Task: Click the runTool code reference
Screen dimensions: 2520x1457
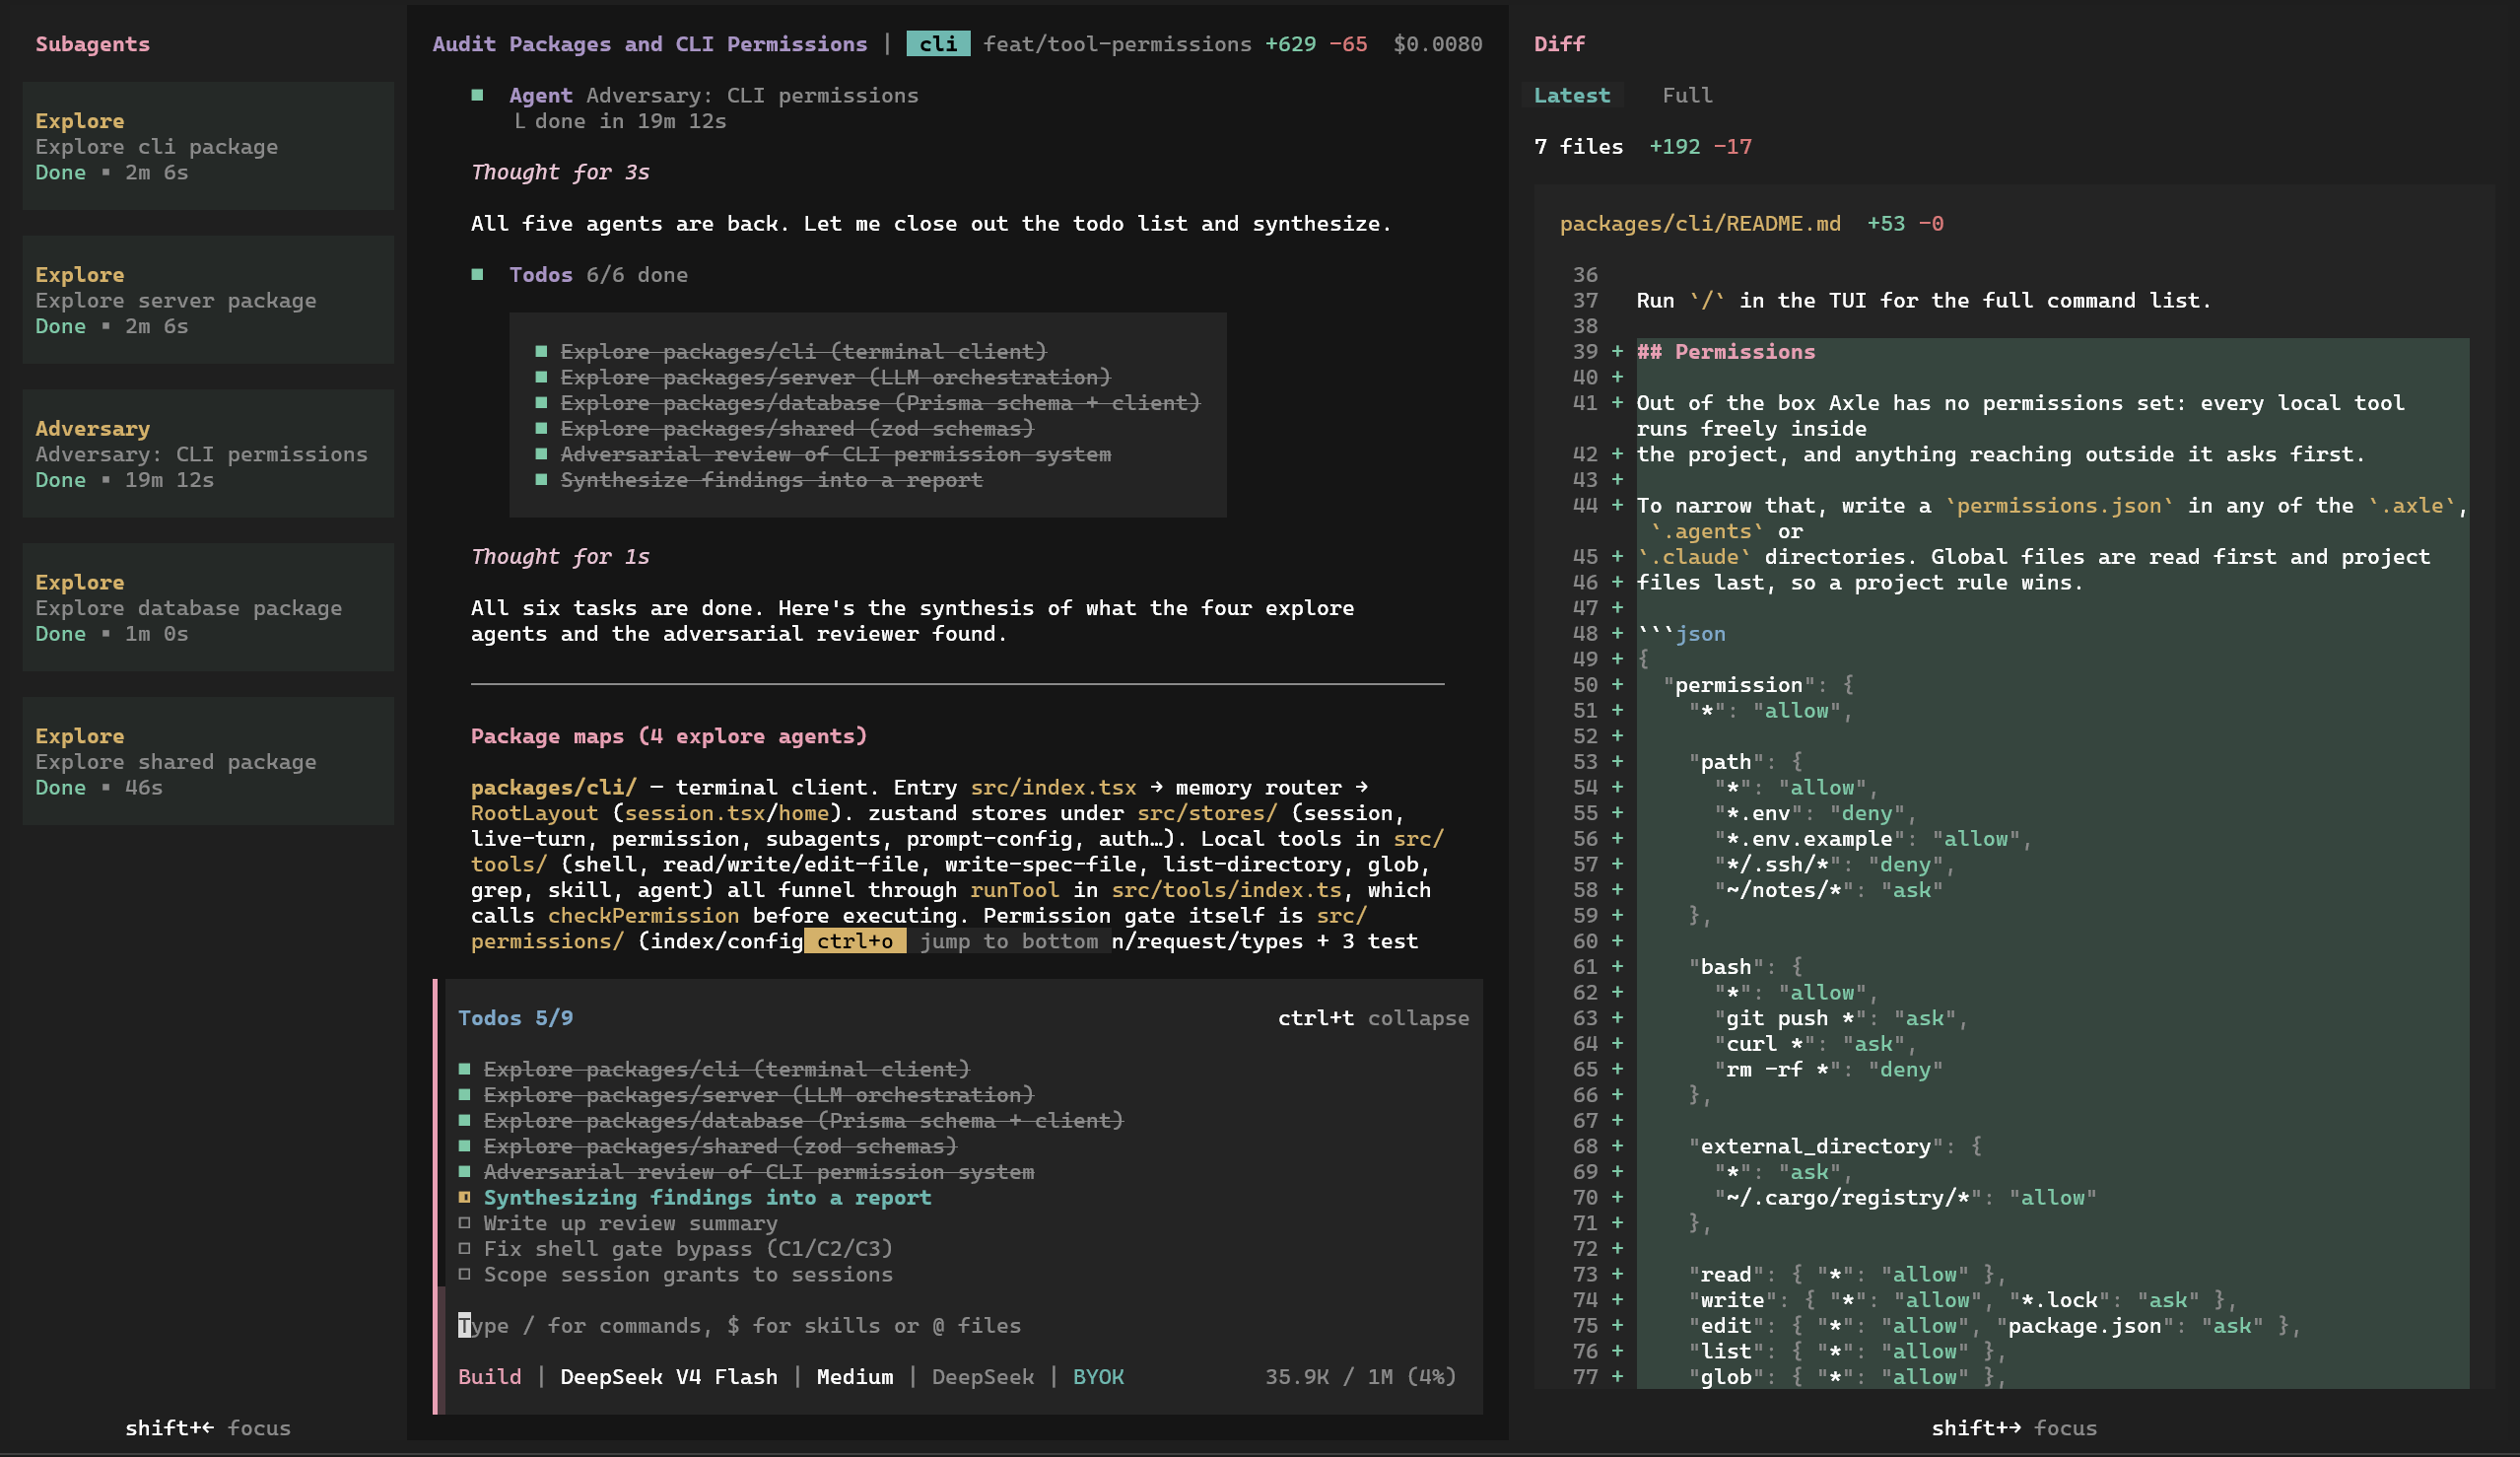Action: [x=1014, y=890]
